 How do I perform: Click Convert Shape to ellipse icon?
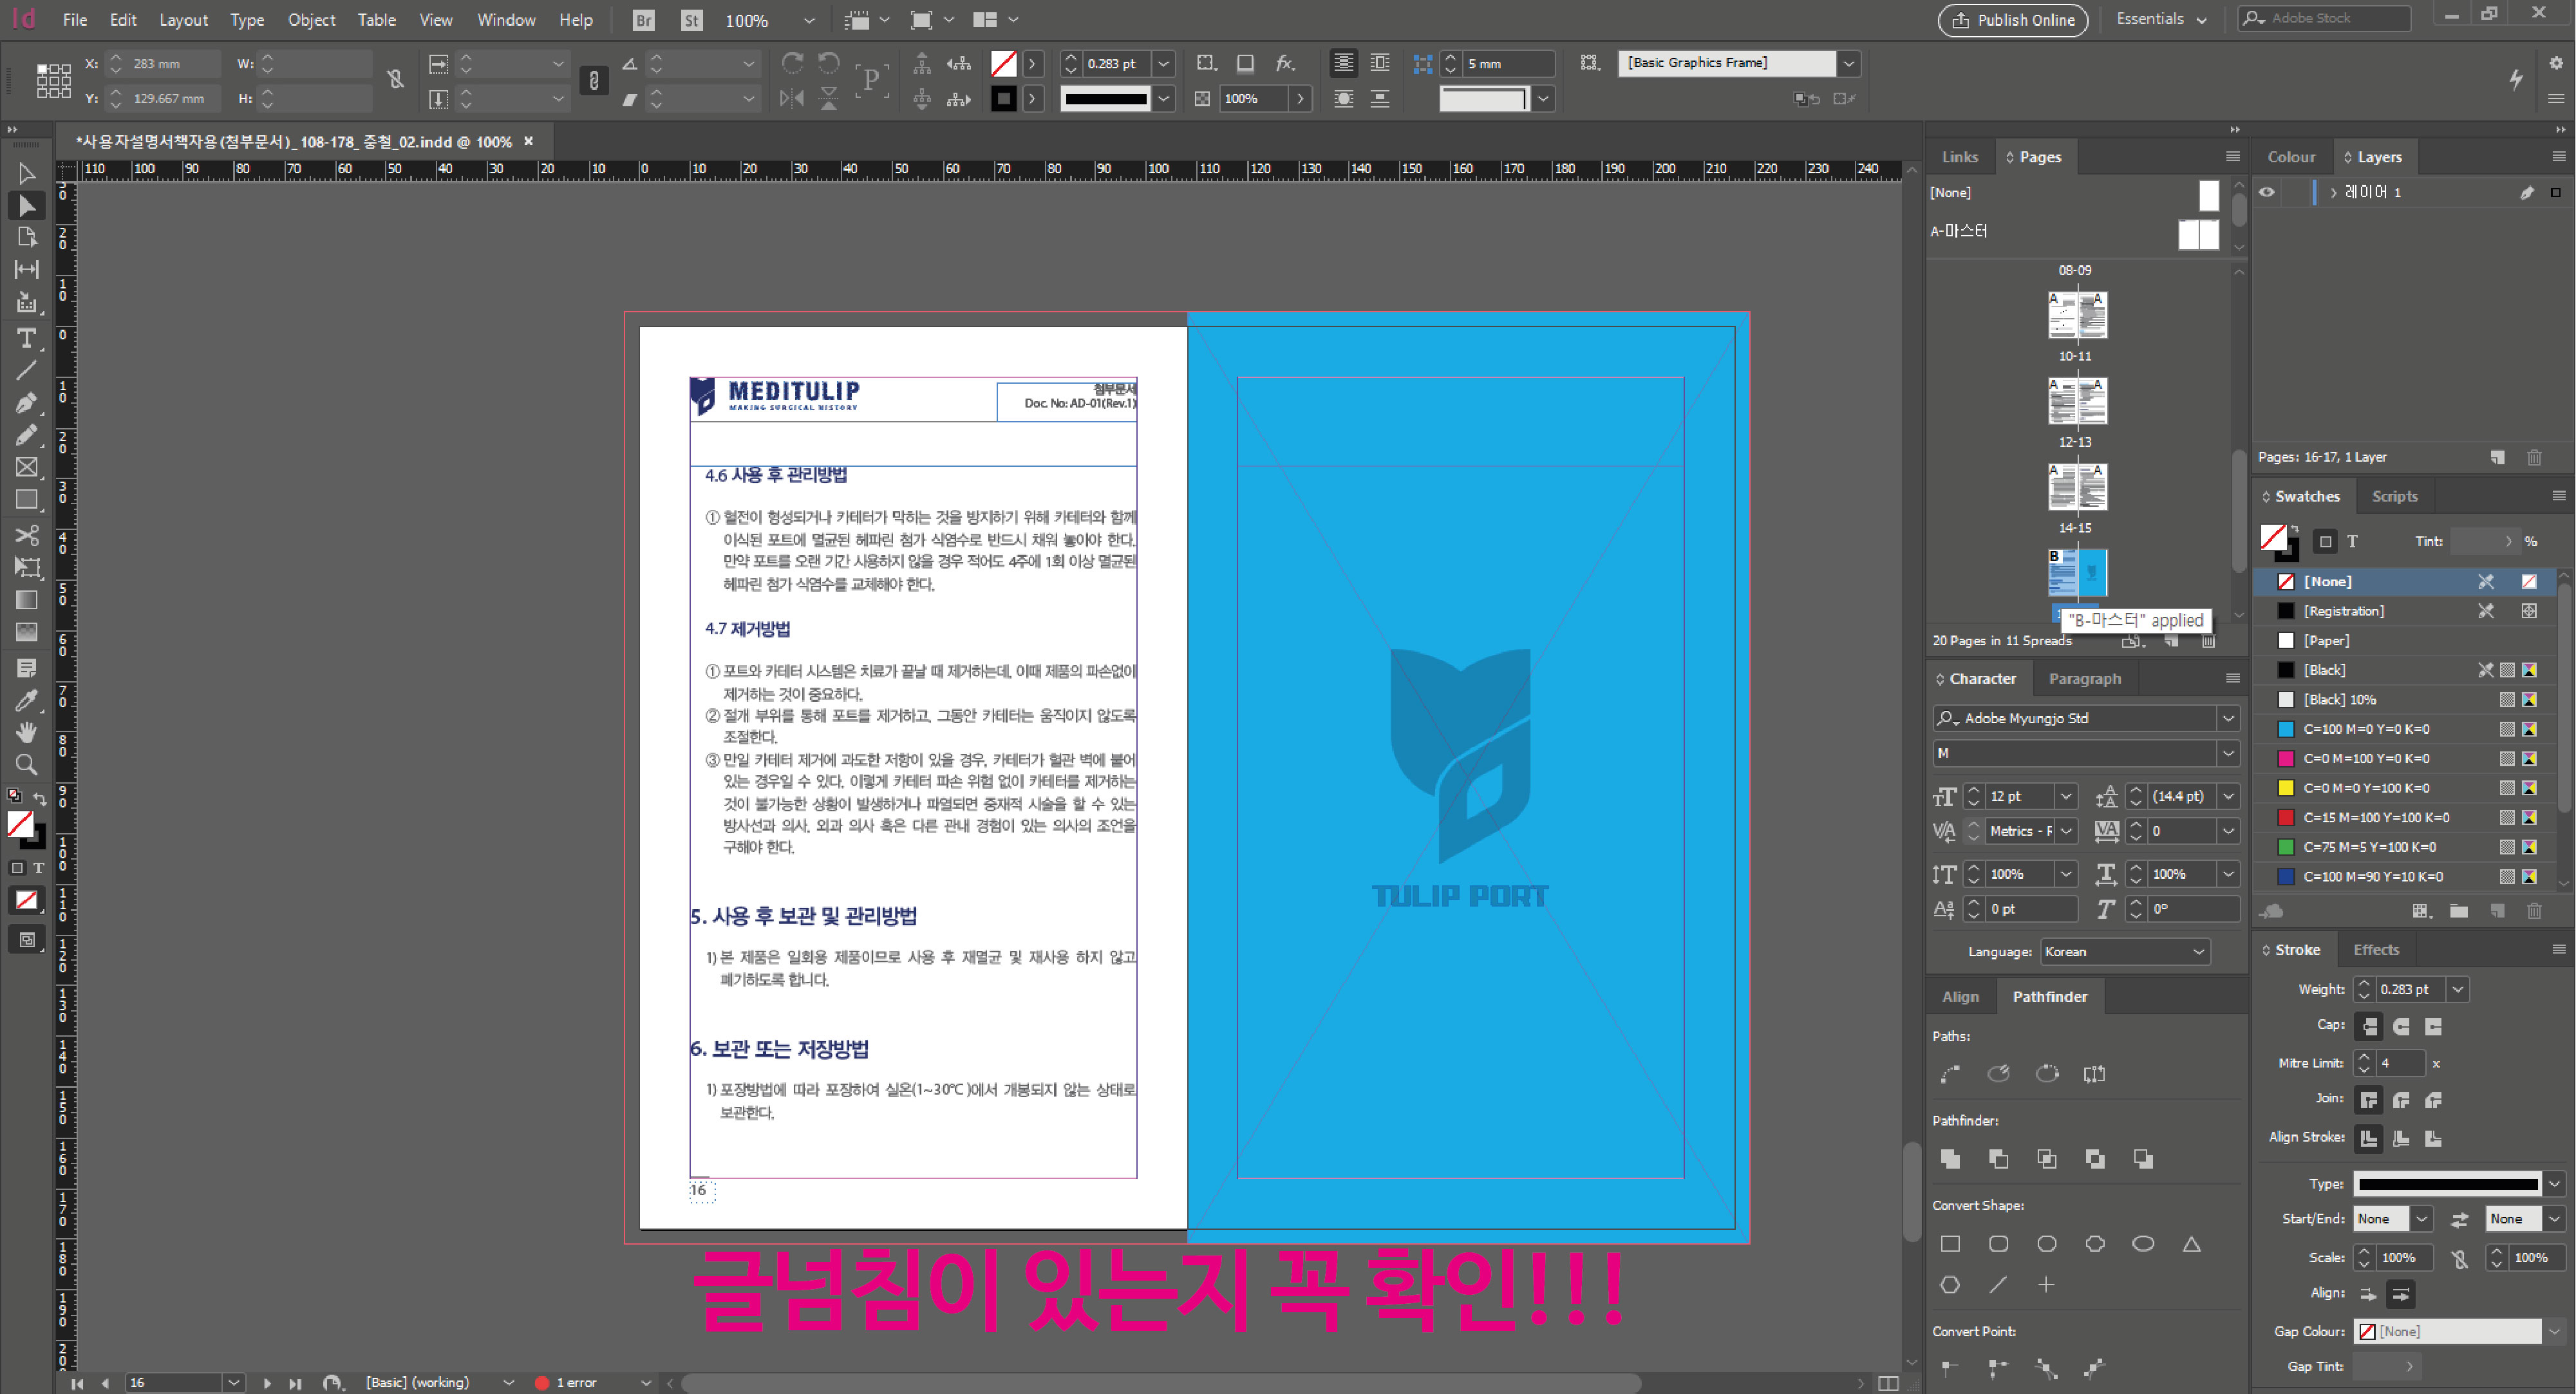2143,1243
